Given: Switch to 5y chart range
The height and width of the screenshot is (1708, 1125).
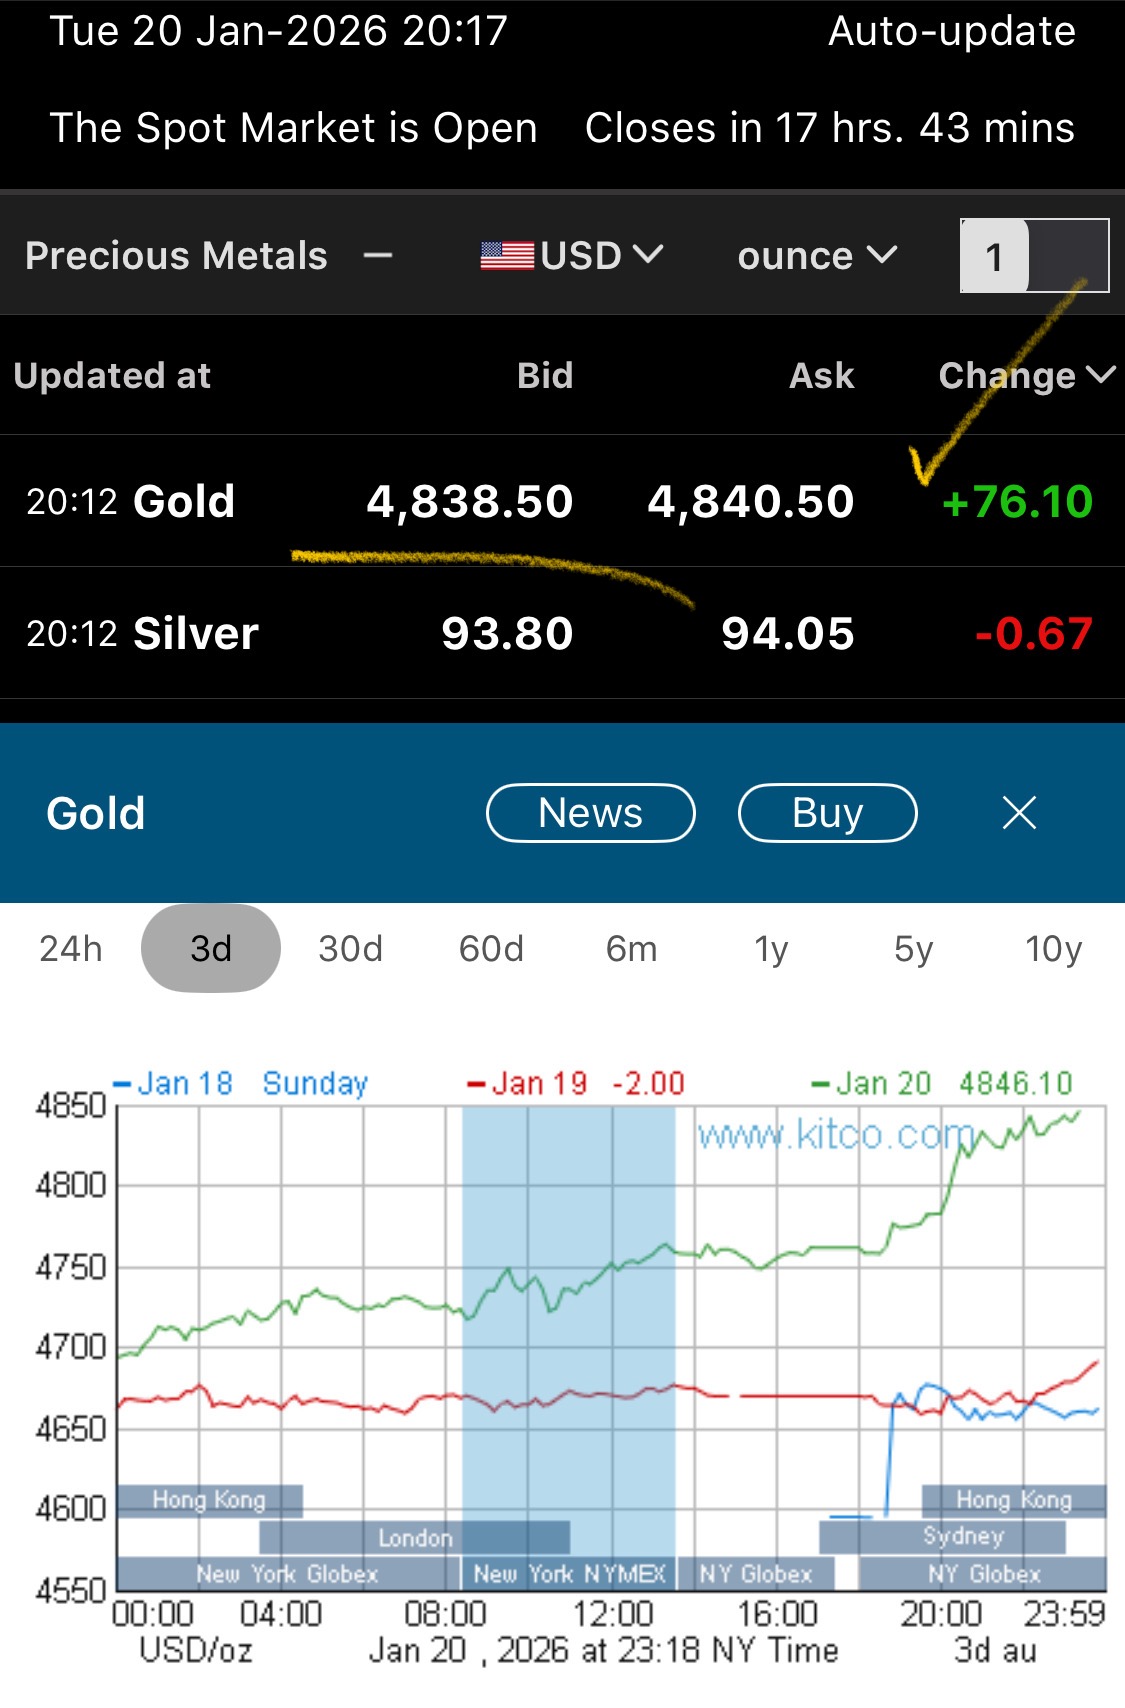Looking at the screenshot, I should [913, 948].
